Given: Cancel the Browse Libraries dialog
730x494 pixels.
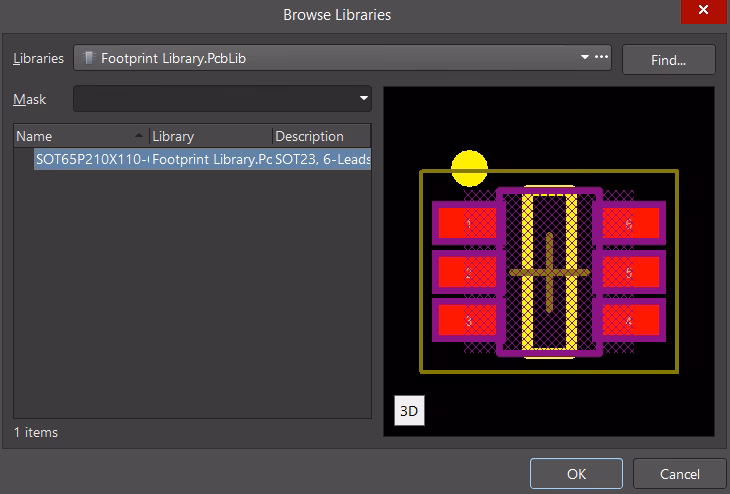Looking at the screenshot, I should (x=680, y=473).
